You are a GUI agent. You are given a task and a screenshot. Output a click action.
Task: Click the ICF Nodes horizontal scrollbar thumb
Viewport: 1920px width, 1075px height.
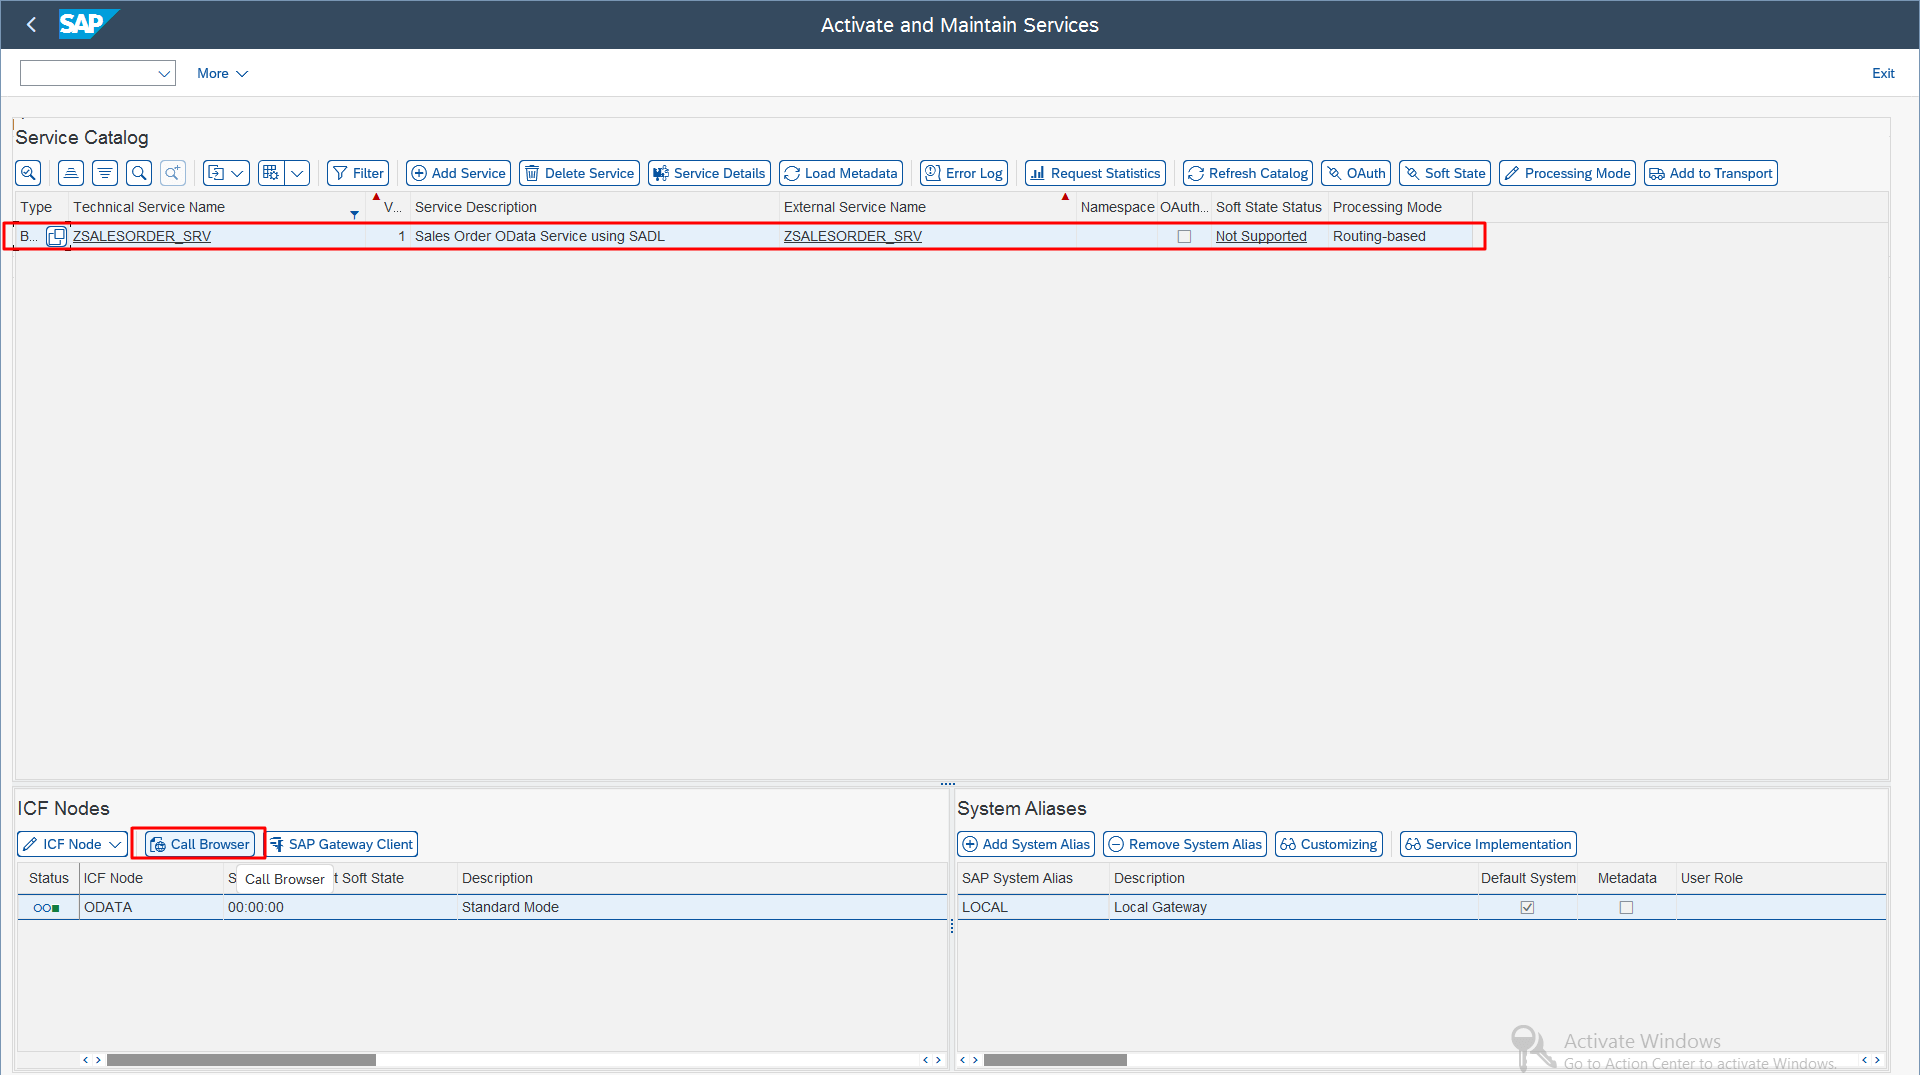point(241,1060)
